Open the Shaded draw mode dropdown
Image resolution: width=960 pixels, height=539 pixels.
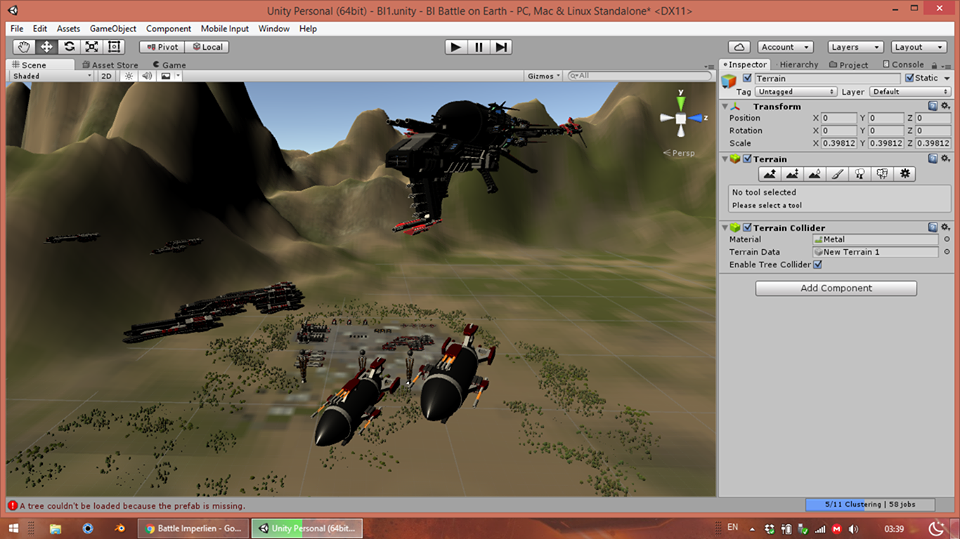[x=51, y=76]
